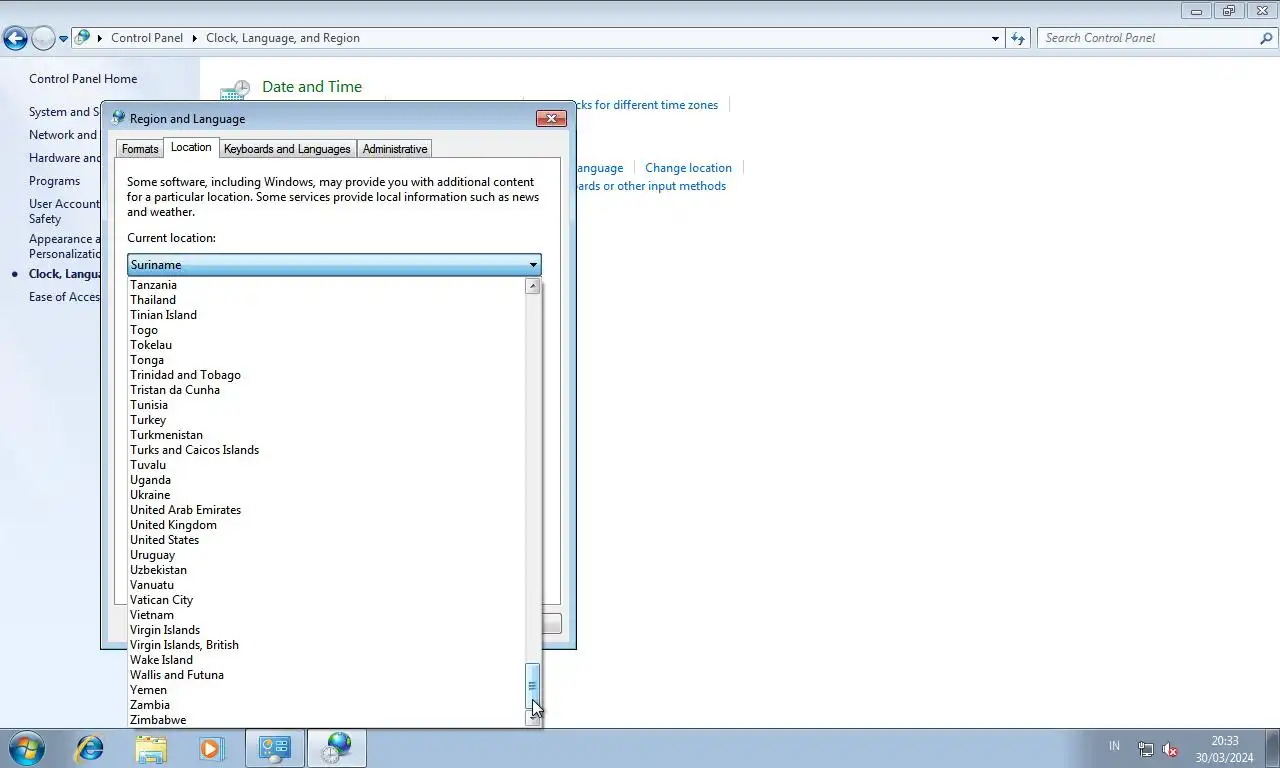Select Trinidad and Tobago location
The width and height of the screenshot is (1280, 768).
click(x=327, y=375)
